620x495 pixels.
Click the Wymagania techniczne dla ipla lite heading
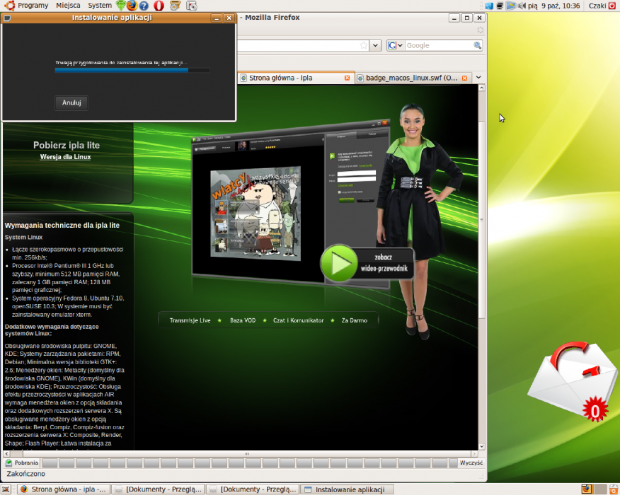tap(62, 225)
